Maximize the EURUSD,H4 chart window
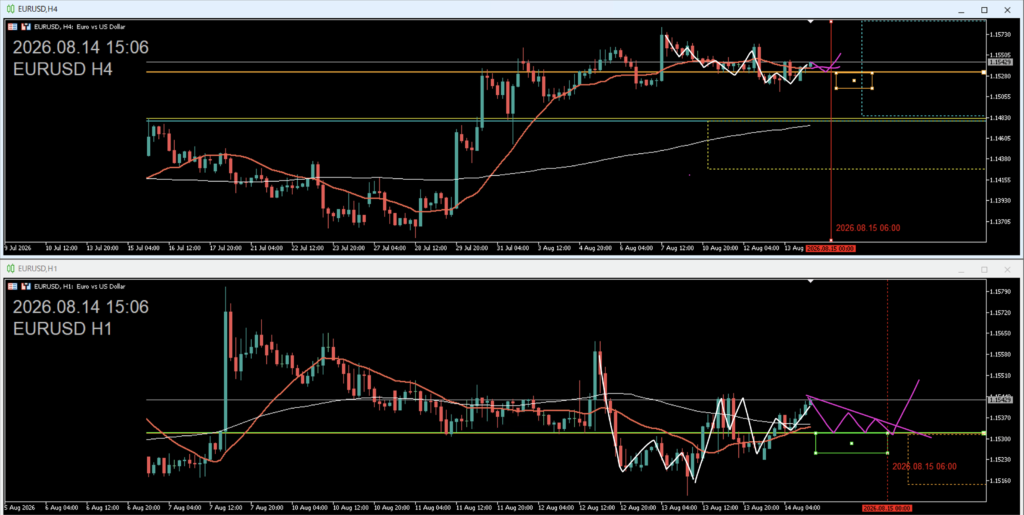Viewport: 1024px width, 515px height. [984, 10]
